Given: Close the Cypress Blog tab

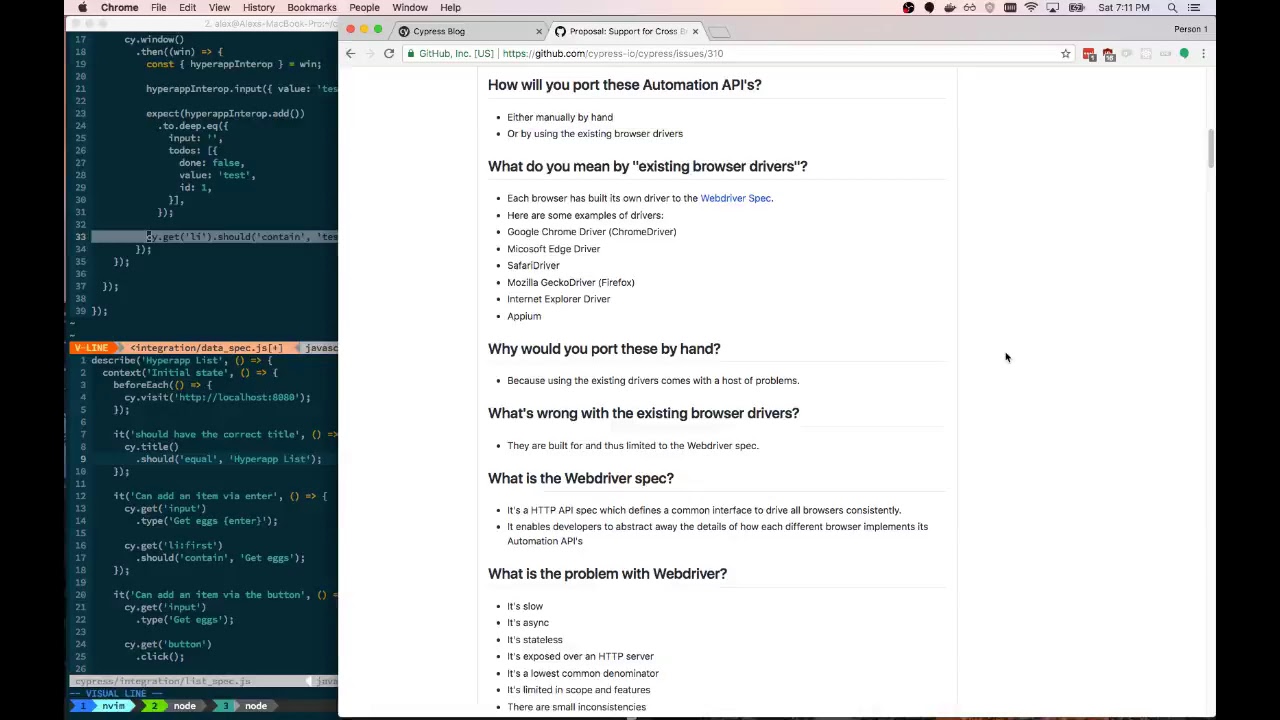Looking at the screenshot, I should coord(539,31).
